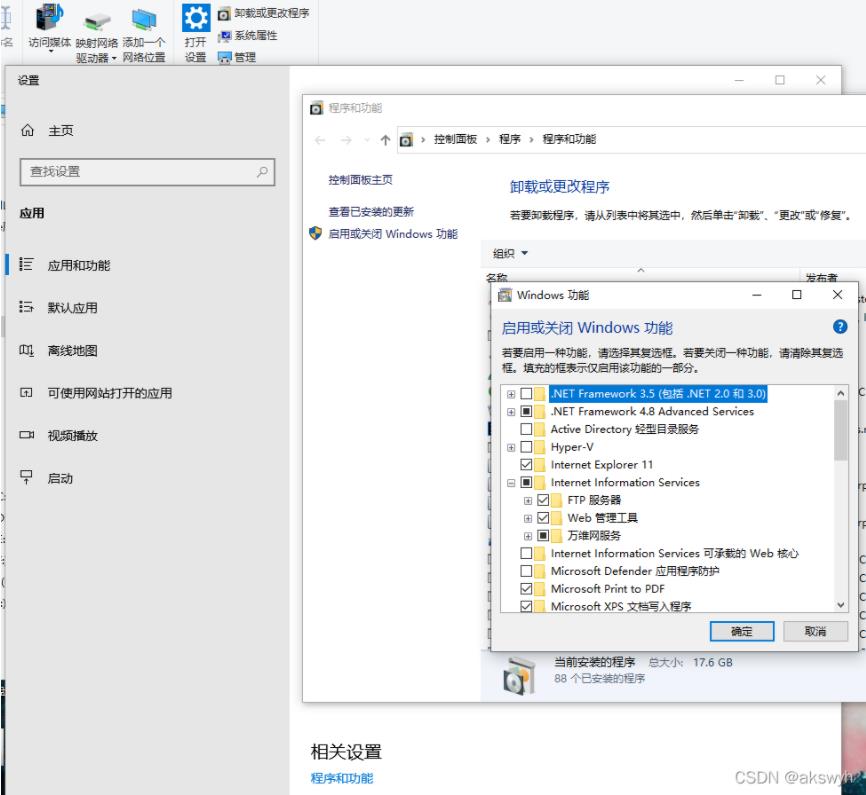Toggle the Microsoft Print to PDF checkbox
The height and width of the screenshot is (795, 866).
tap(527, 589)
